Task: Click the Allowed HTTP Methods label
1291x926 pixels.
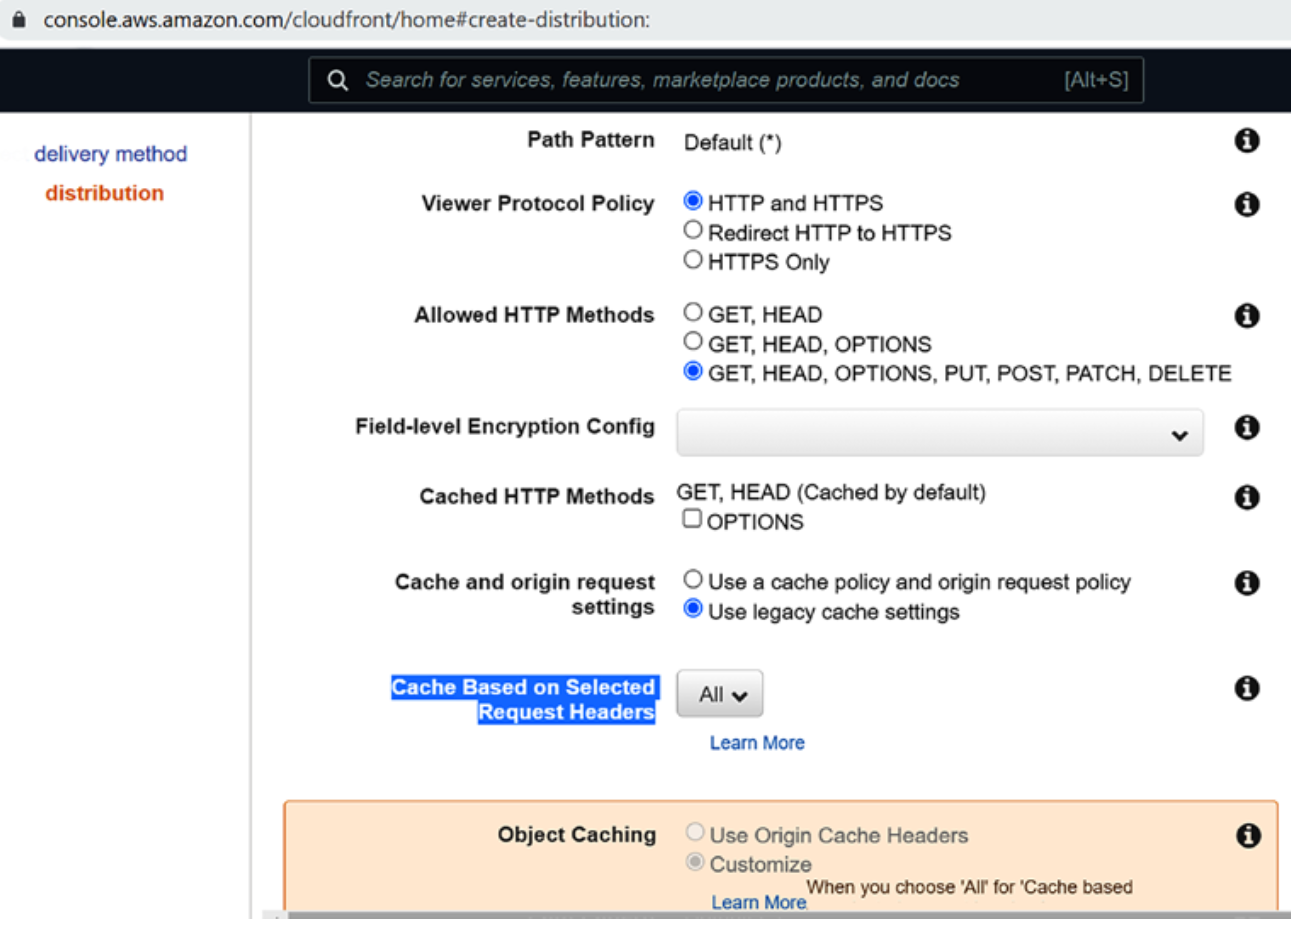Action: [x=534, y=315]
